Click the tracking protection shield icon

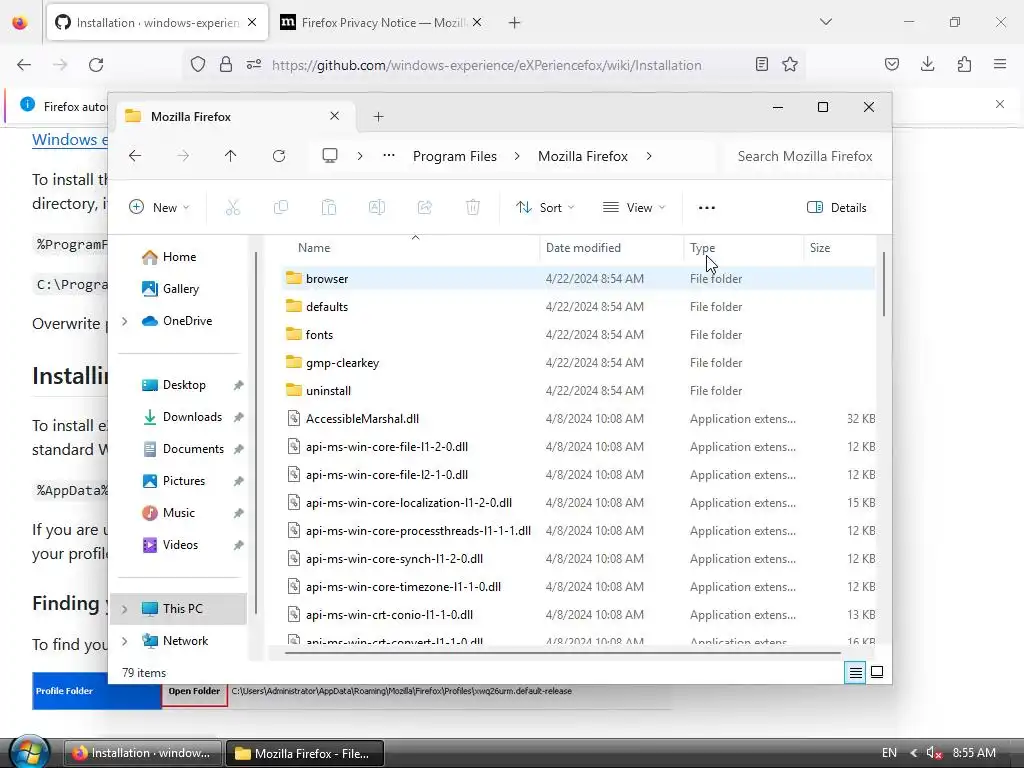[x=198, y=65]
